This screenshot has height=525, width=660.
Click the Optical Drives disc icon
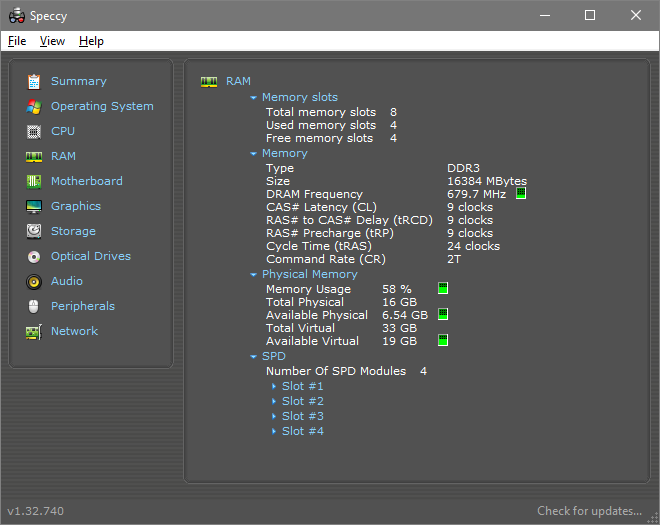34,256
